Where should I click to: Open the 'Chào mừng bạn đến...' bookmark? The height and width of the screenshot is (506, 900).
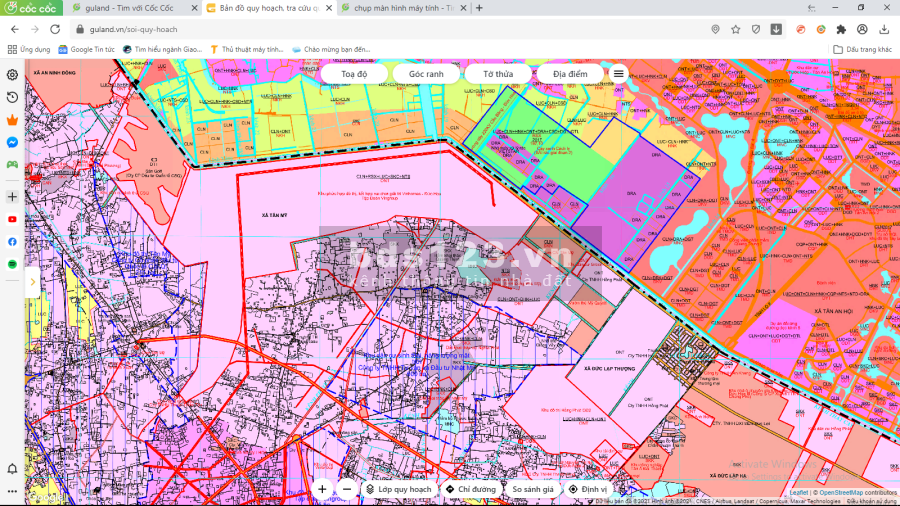coord(331,49)
